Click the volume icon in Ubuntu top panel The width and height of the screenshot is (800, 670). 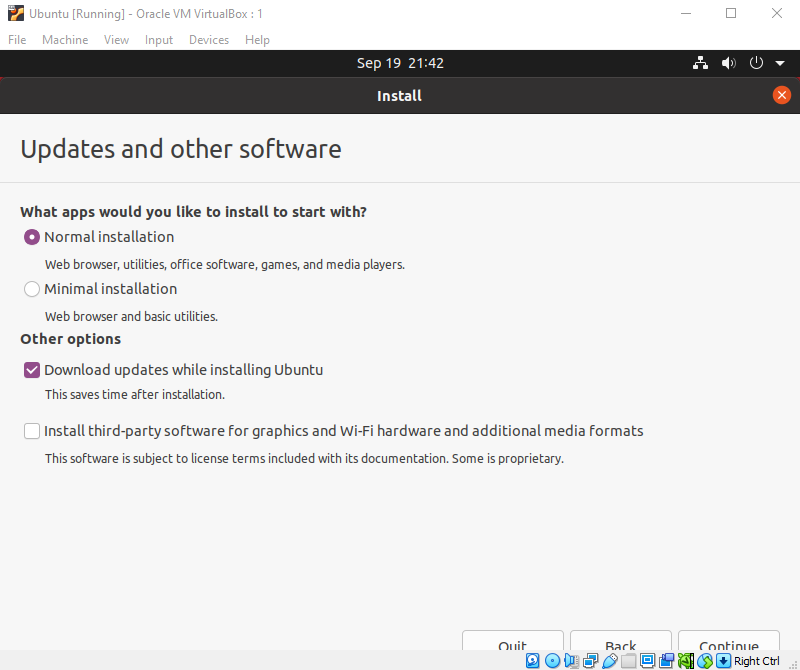[x=728, y=62]
